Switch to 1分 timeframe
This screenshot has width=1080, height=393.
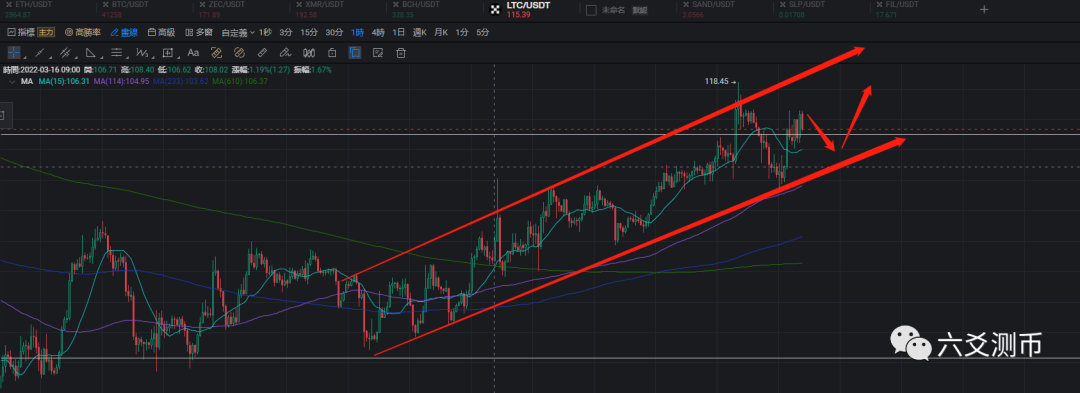point(462,32)
